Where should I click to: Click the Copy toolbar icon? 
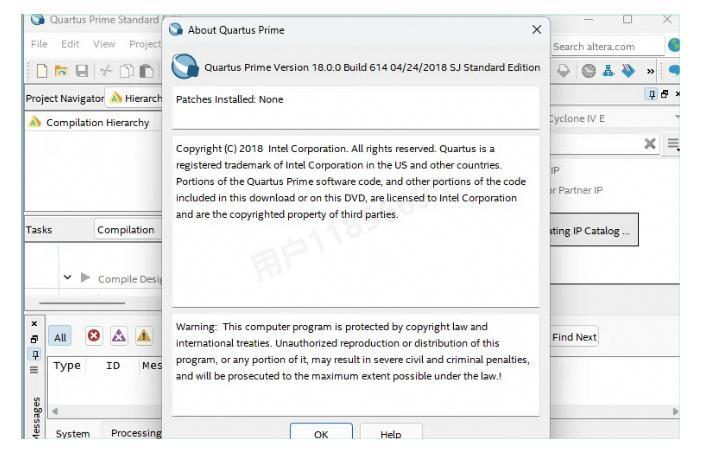click(x=127, y=71)
